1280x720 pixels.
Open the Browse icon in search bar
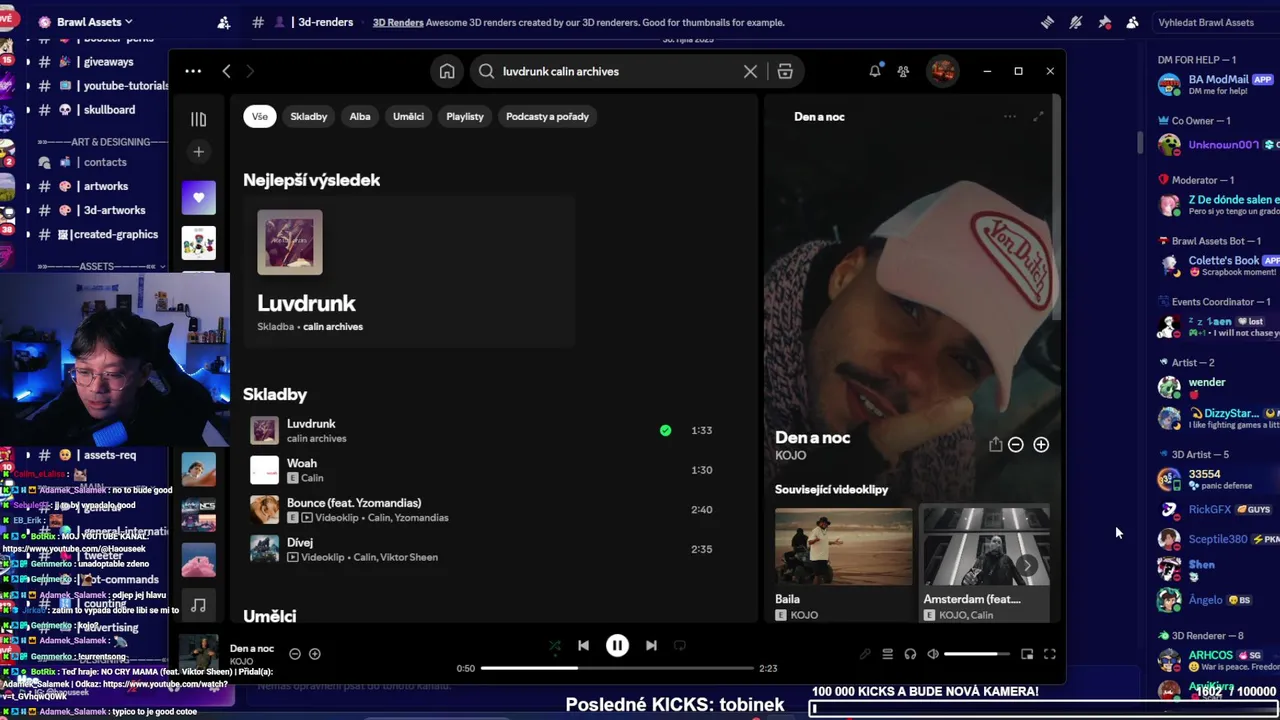click(785, 71)
